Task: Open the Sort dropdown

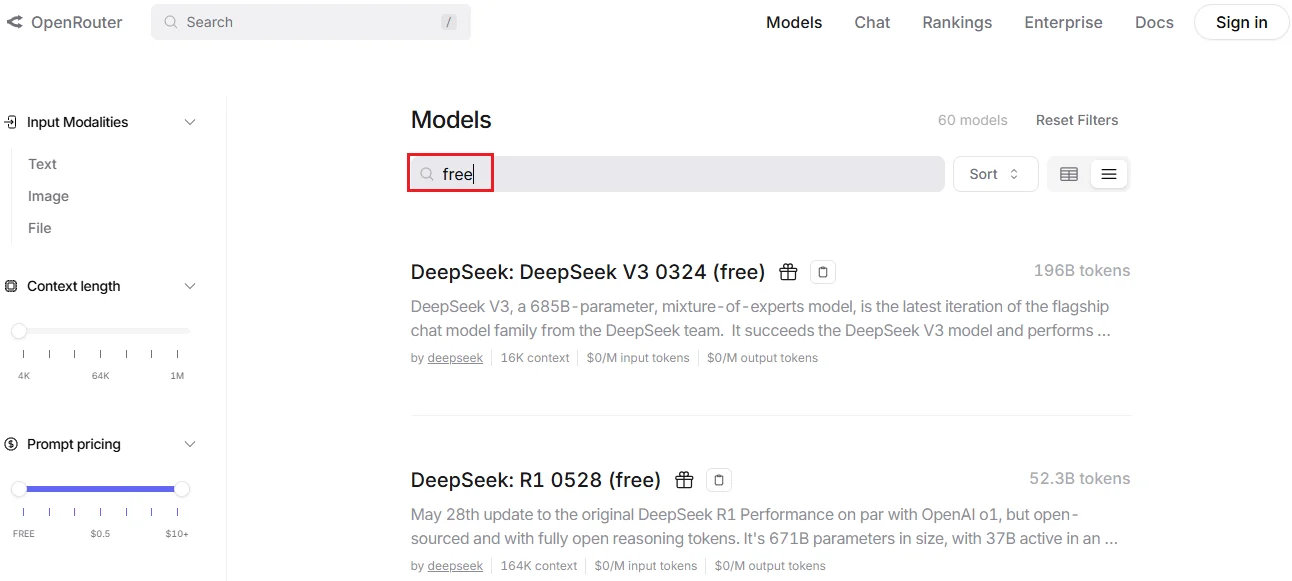Action: pyautogui.click(x=996, y=174)
